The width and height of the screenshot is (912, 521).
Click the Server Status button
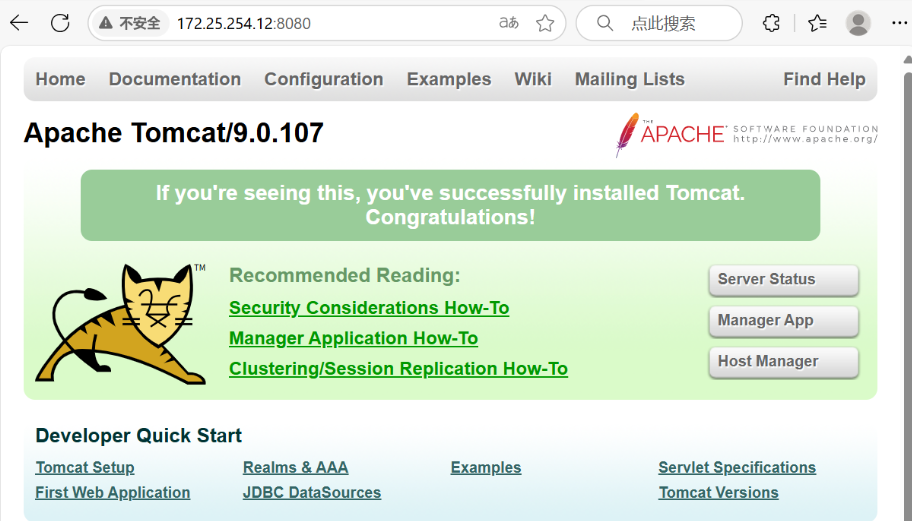[783, 280]
